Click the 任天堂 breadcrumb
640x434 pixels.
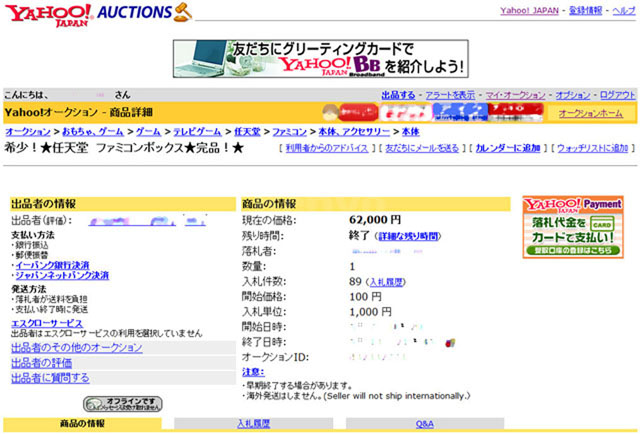click(247, 131)
